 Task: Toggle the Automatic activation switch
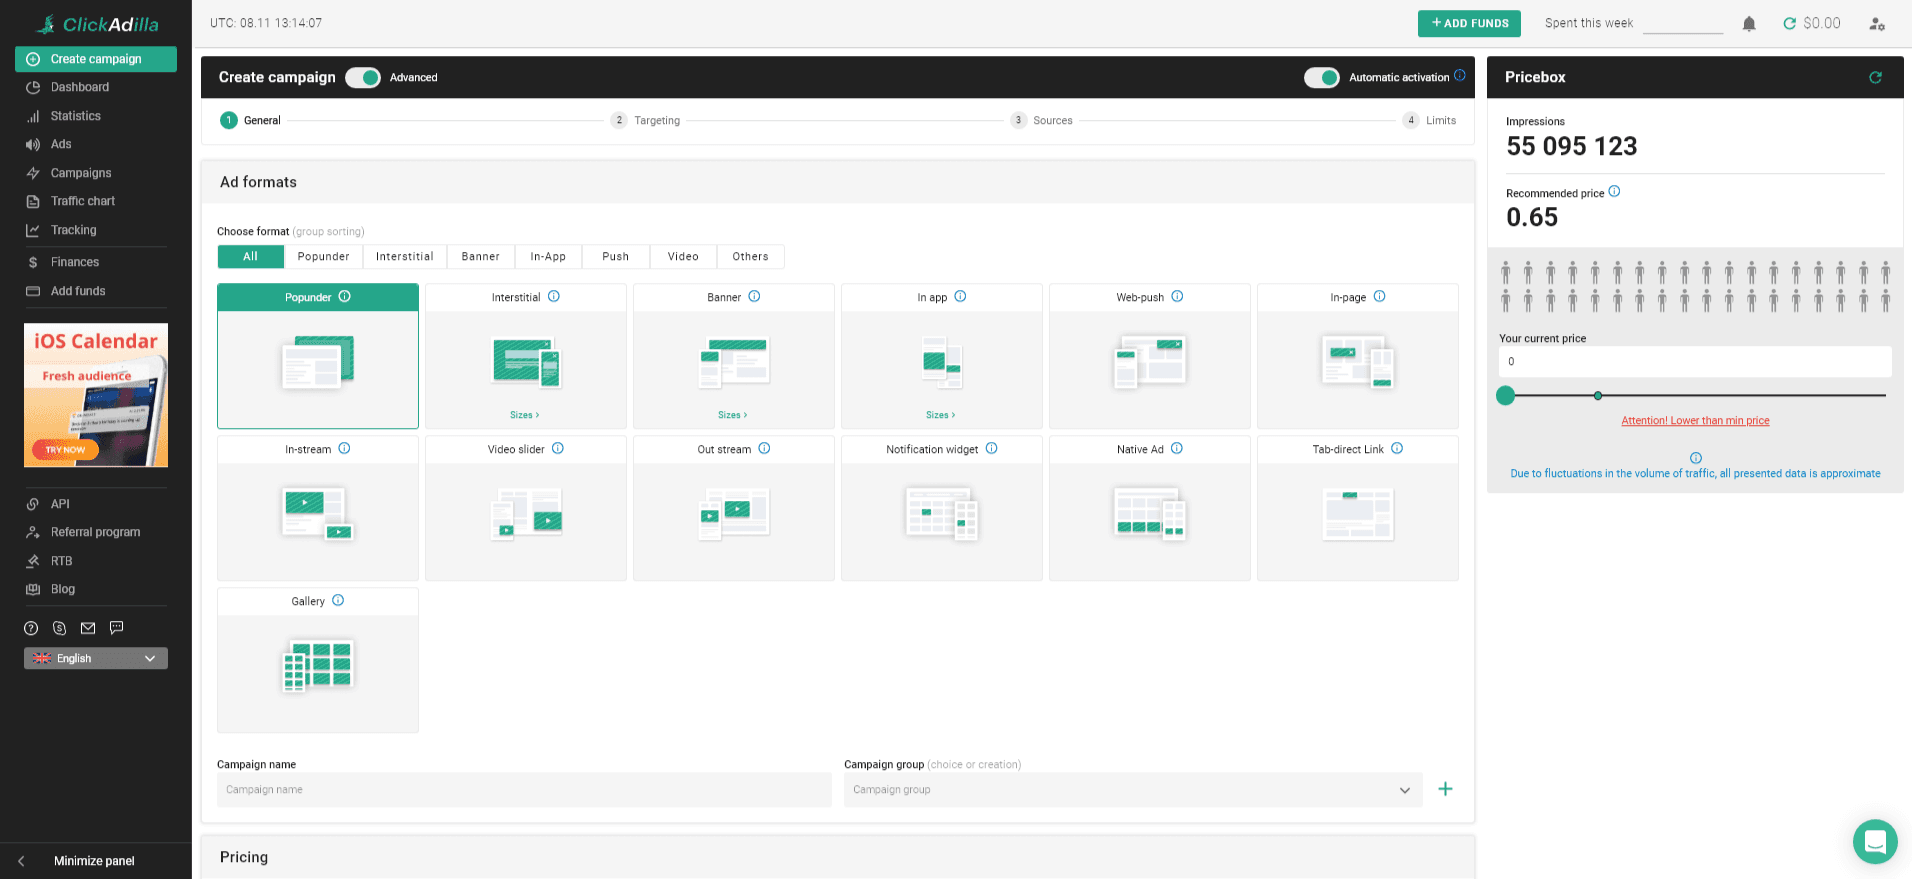pos(1321,78)
